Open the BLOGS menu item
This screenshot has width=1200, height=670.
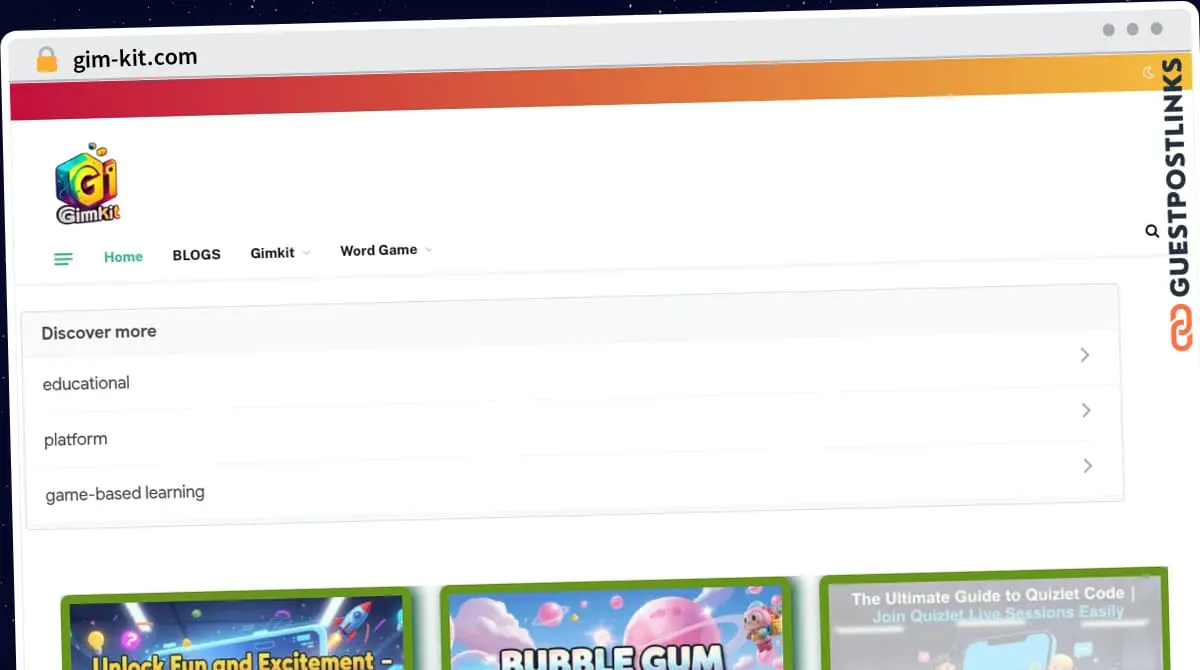196,255
